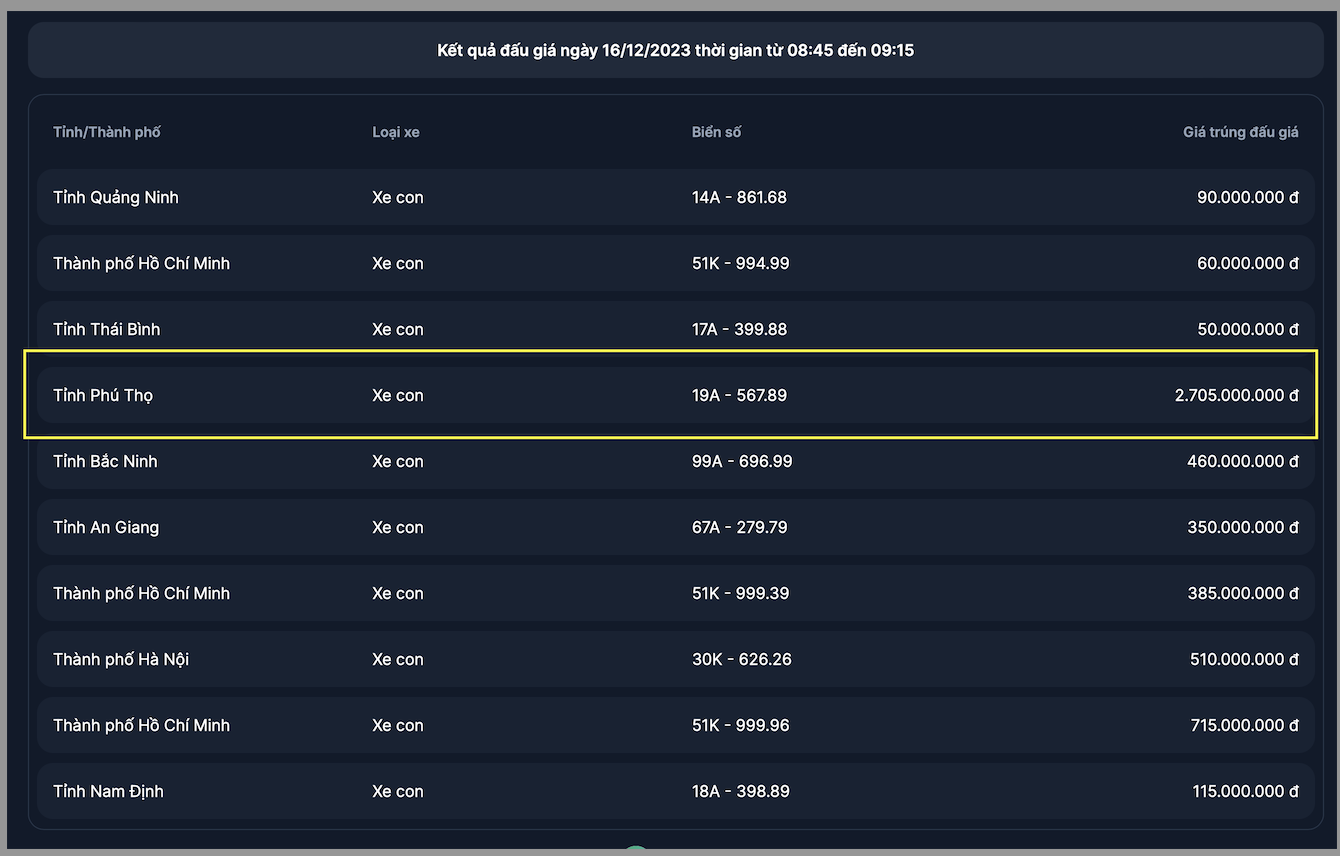
Task: Click the Biển số column header
Action: pos(716,132)
